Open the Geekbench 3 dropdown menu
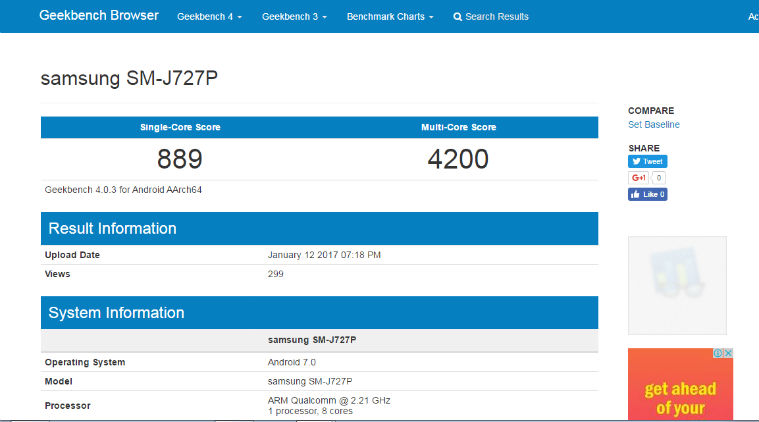 point(294,16)
